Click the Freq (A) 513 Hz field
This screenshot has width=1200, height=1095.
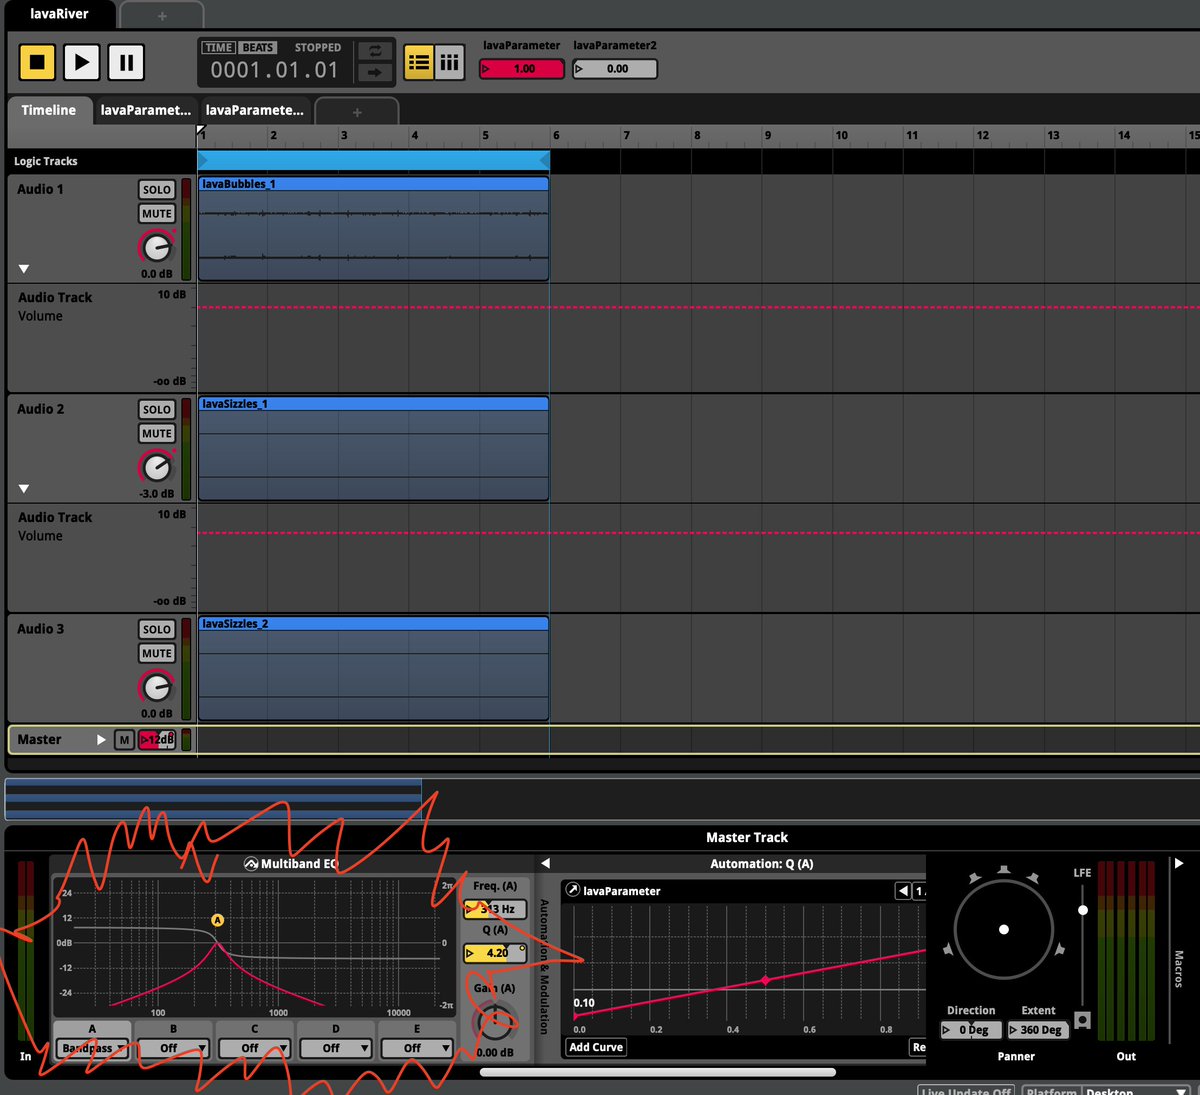coord(495,909)
